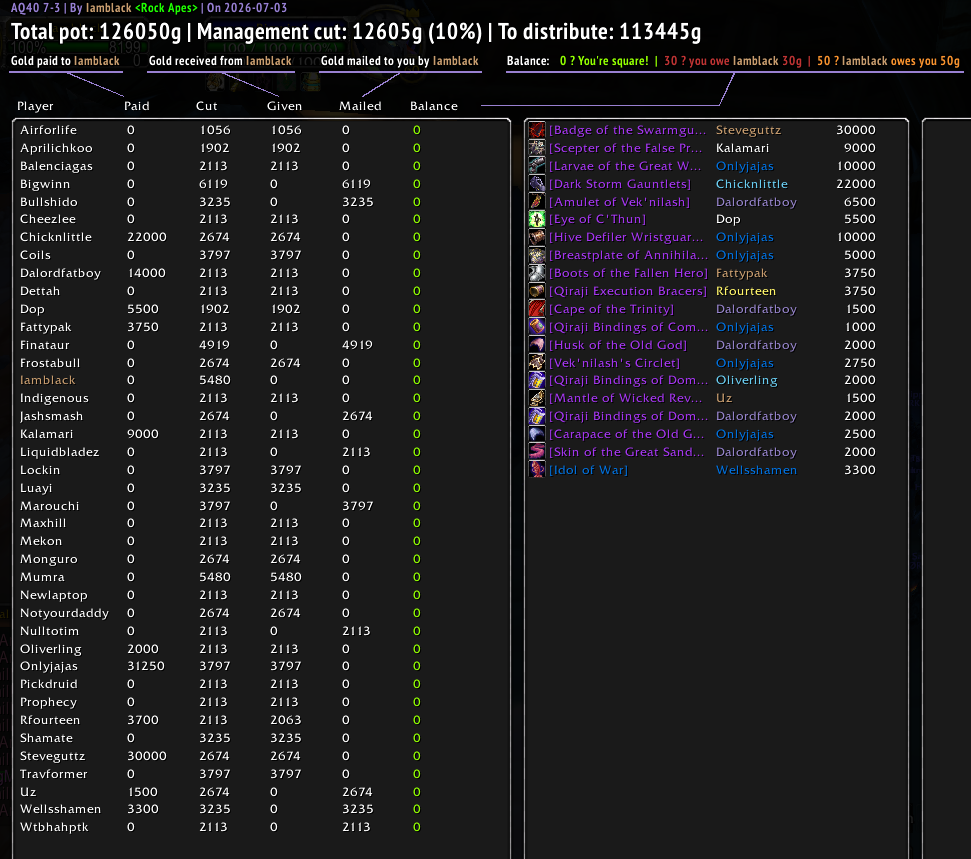Click Chicknlittle buyer name in loot list
Image resolution: width=971 pixels, height=859 pixels.
[752, 184]
